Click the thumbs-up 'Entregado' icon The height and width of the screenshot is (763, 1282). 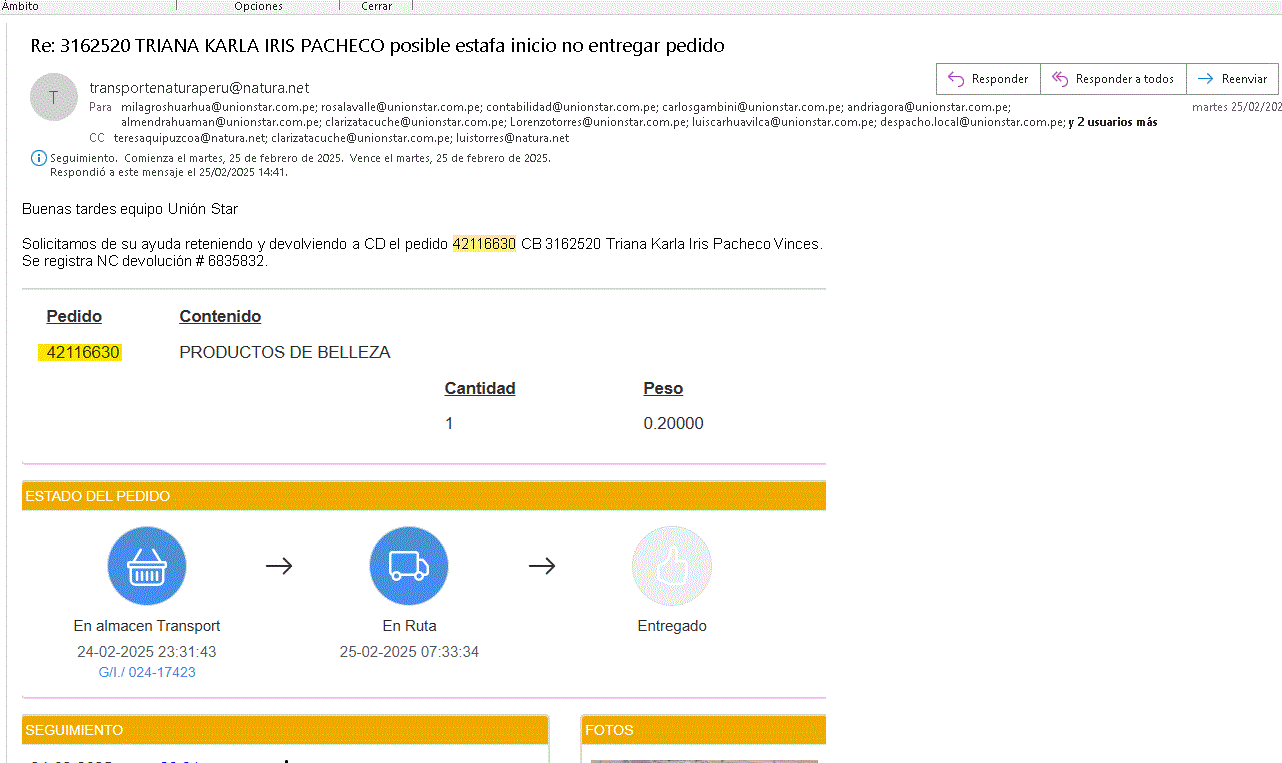coord(672,566)
